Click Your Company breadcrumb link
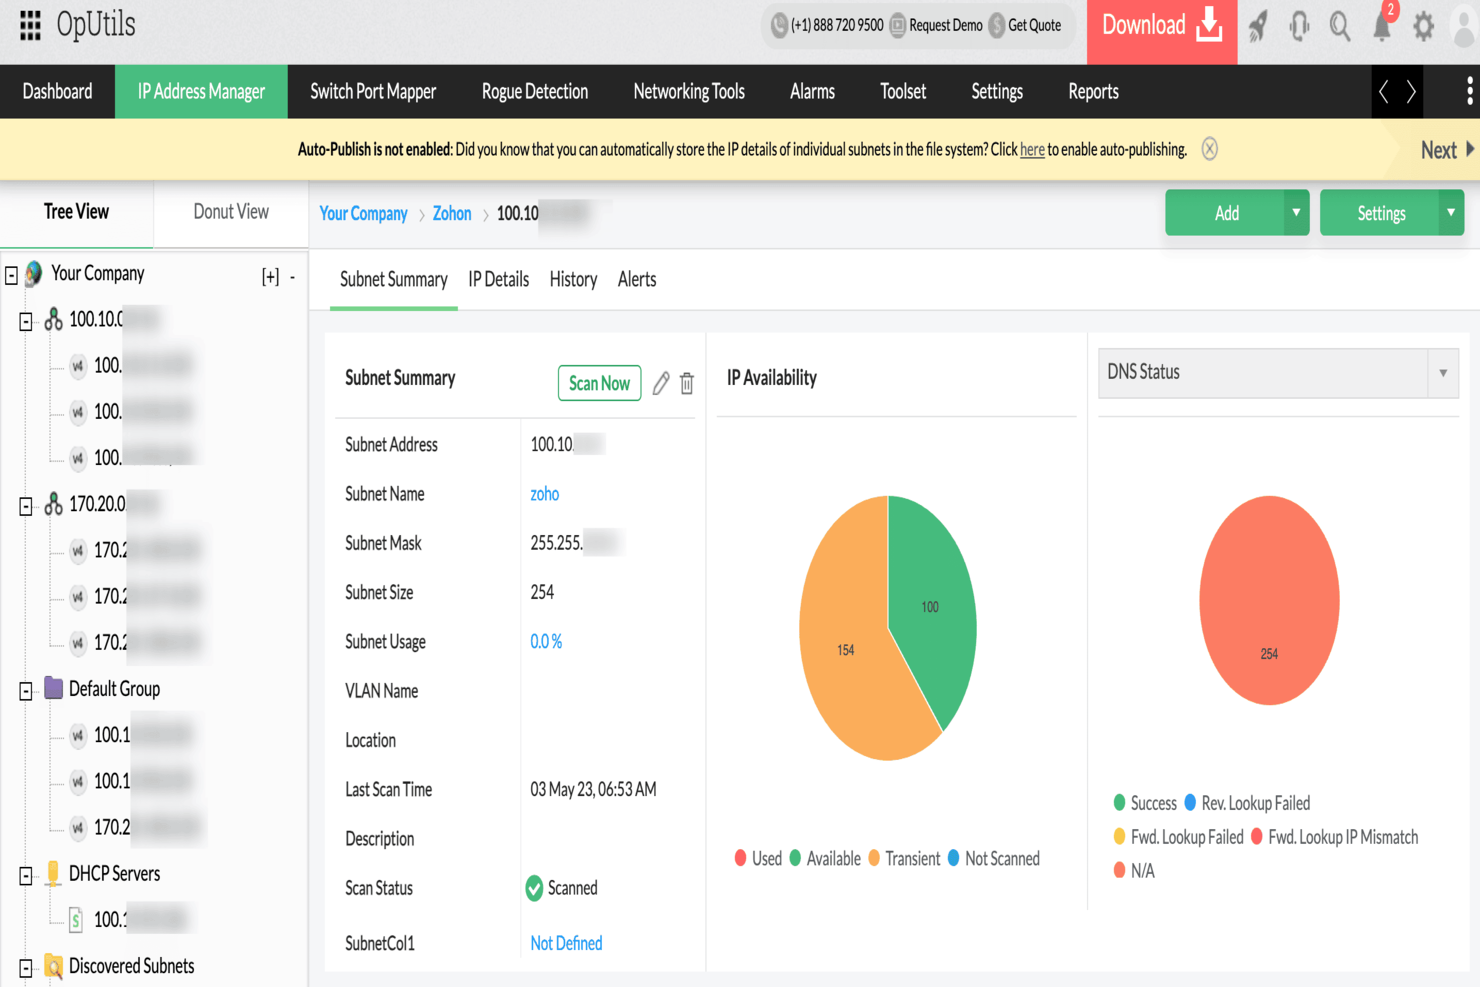Image resolution: width=1480 pixels, height=987 pixels. [363, 214]
